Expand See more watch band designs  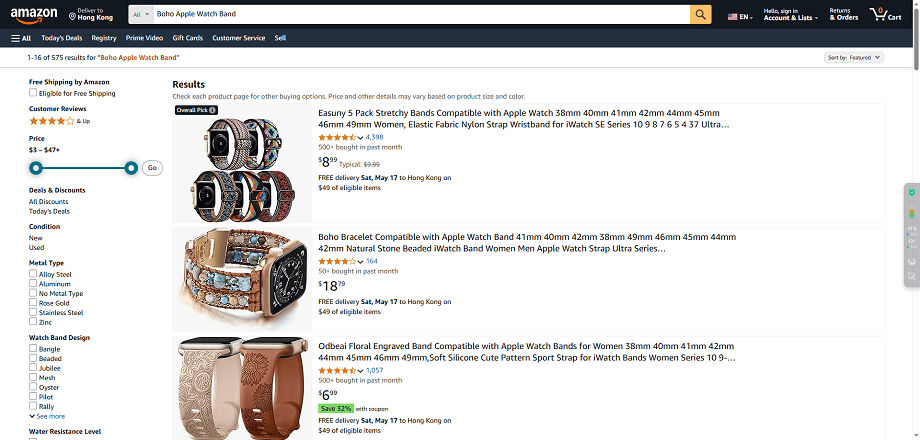tap(47, 416)
